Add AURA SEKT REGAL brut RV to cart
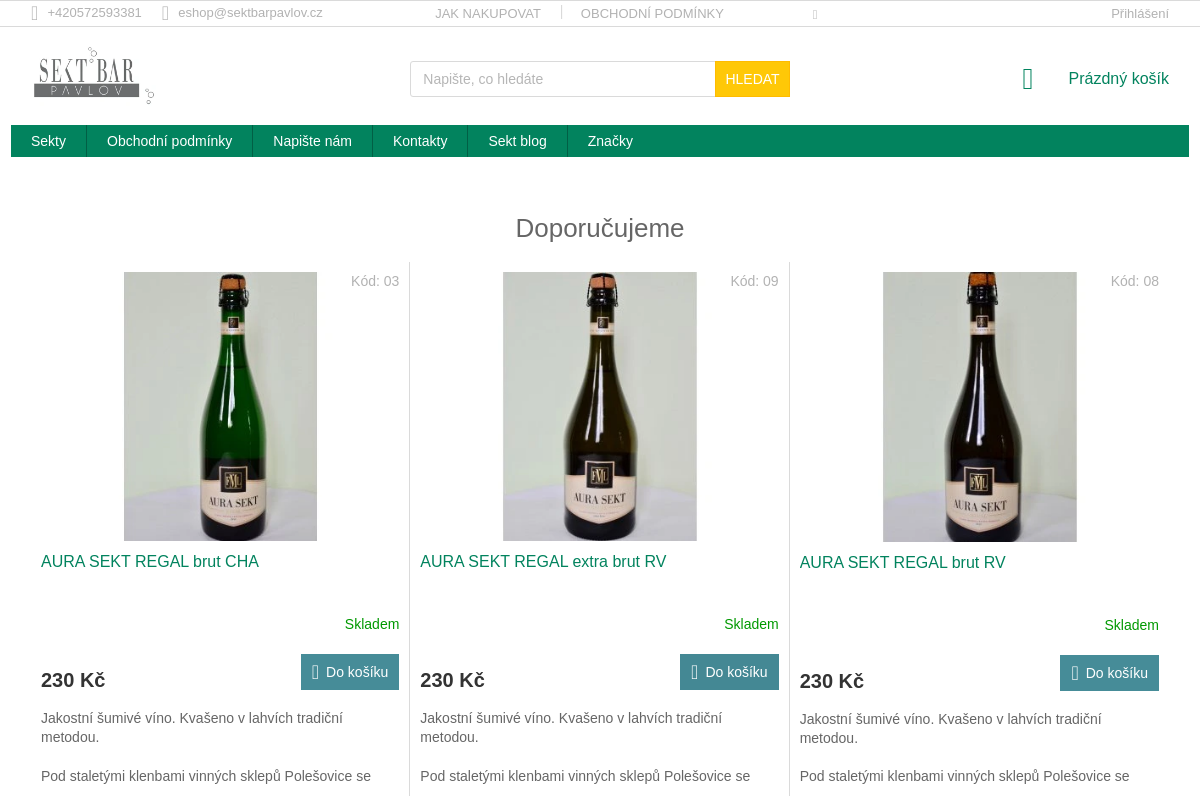The image size is (1200, 800). pyautogui.click(x=1109, y=673)
